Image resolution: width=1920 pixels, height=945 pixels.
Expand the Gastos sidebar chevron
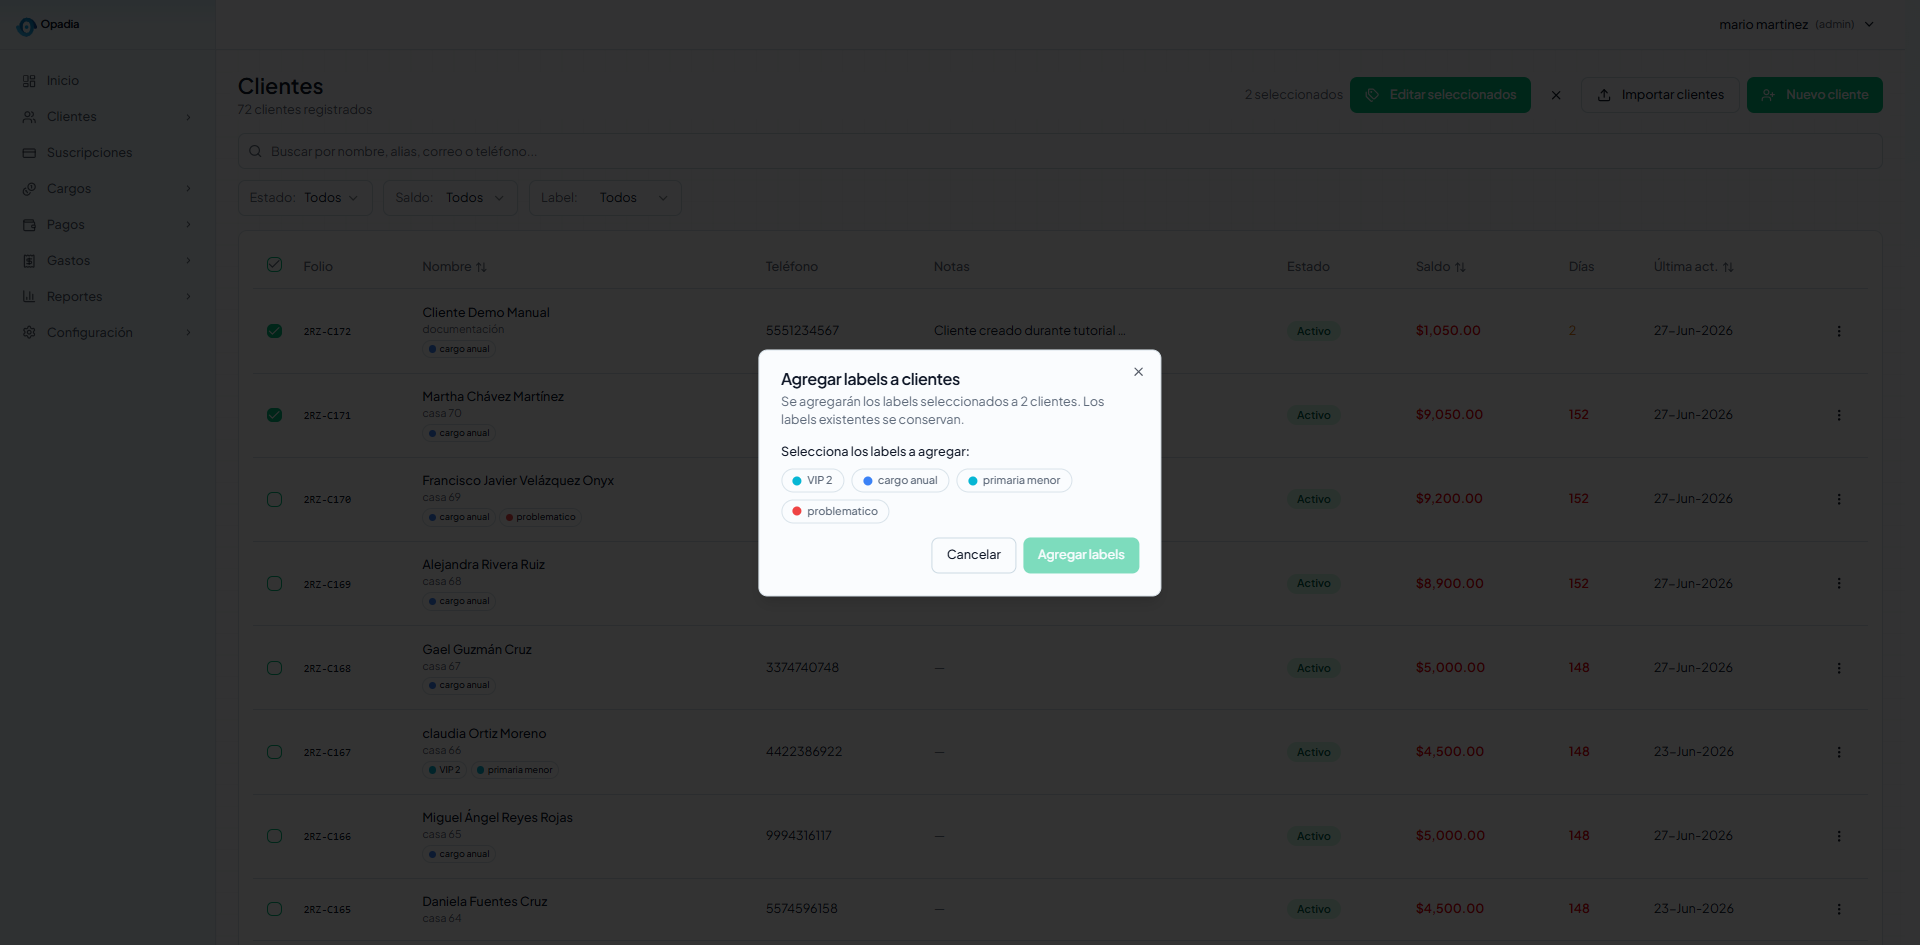click(x=188, y=261)
